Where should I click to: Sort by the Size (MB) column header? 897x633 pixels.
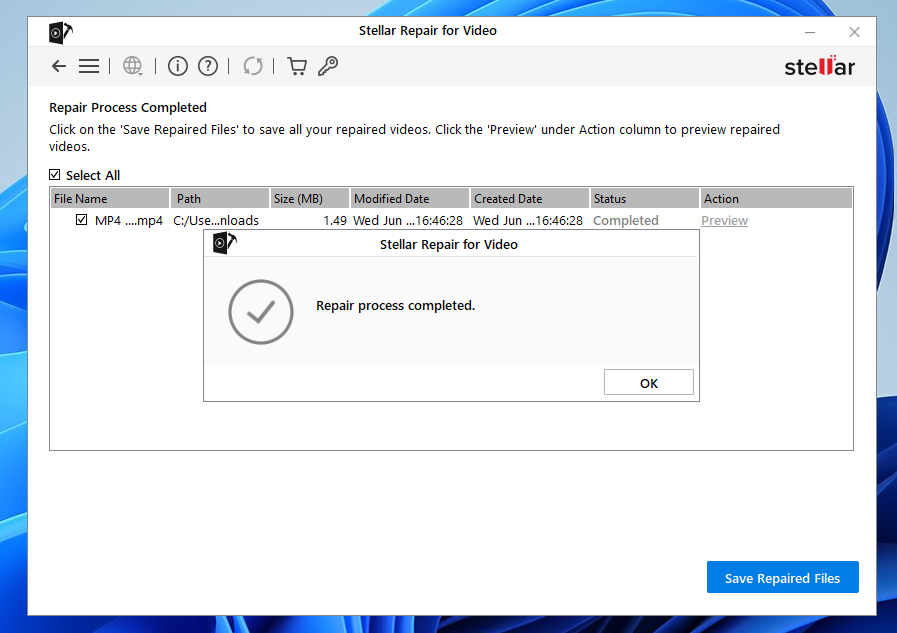pyautogui.click(x=309, y=198)
